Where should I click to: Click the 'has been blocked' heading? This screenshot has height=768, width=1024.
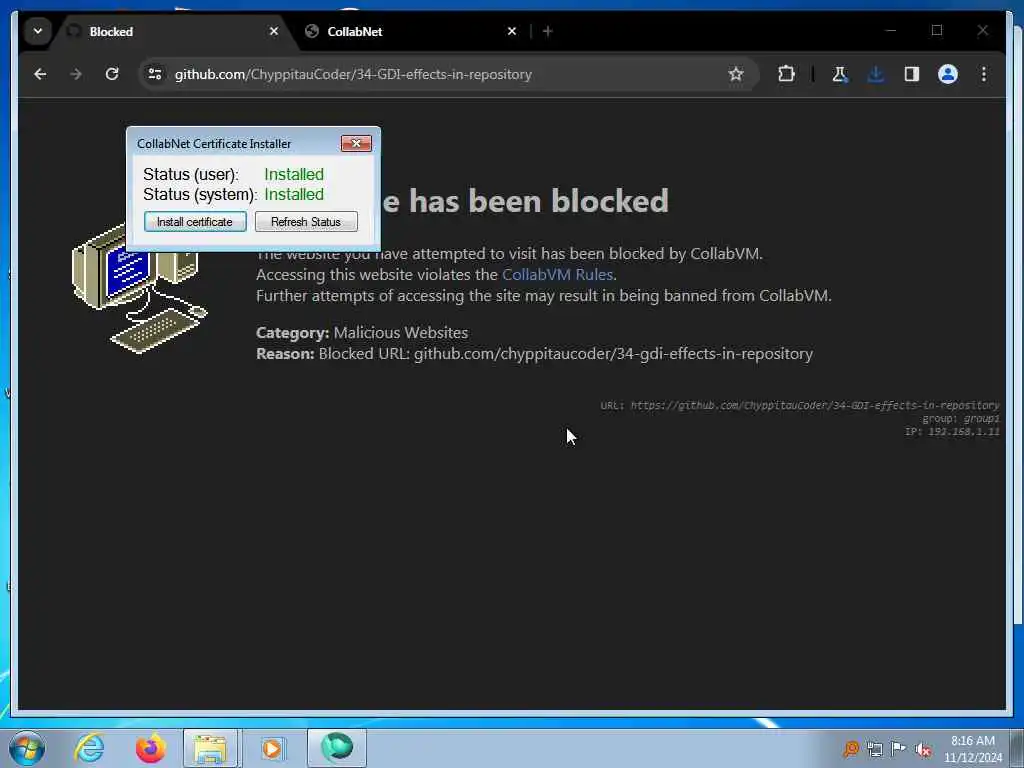point(526,201)
